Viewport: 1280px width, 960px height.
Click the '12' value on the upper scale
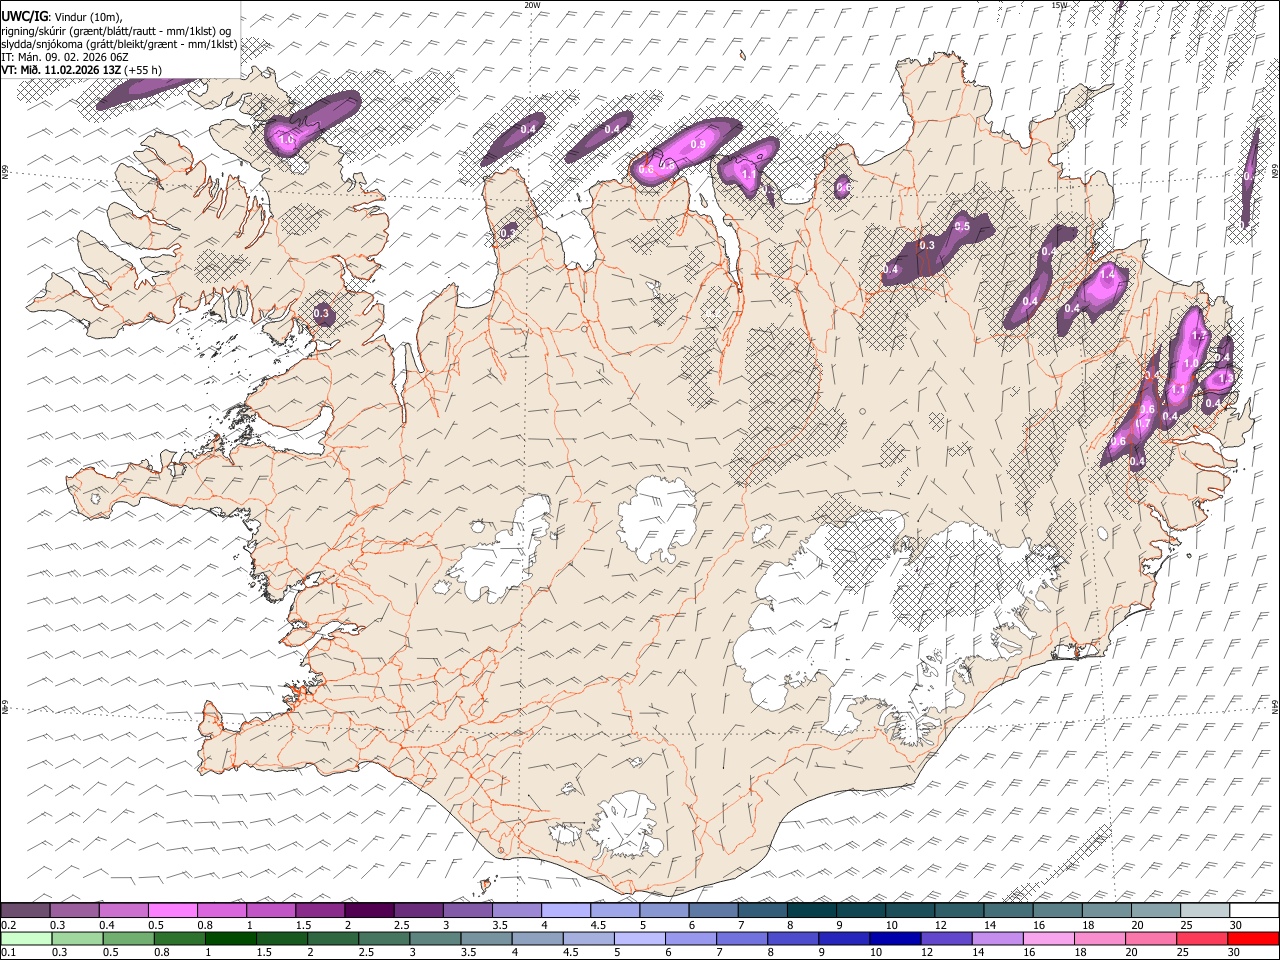pyautogui.click(x=941, y=925)
